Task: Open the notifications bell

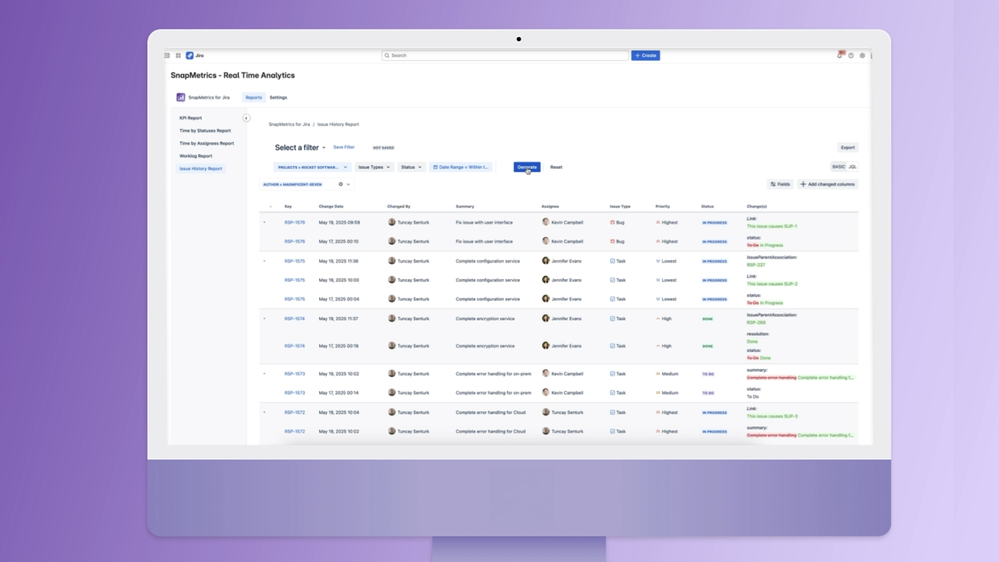Action: tap(840, 55)
